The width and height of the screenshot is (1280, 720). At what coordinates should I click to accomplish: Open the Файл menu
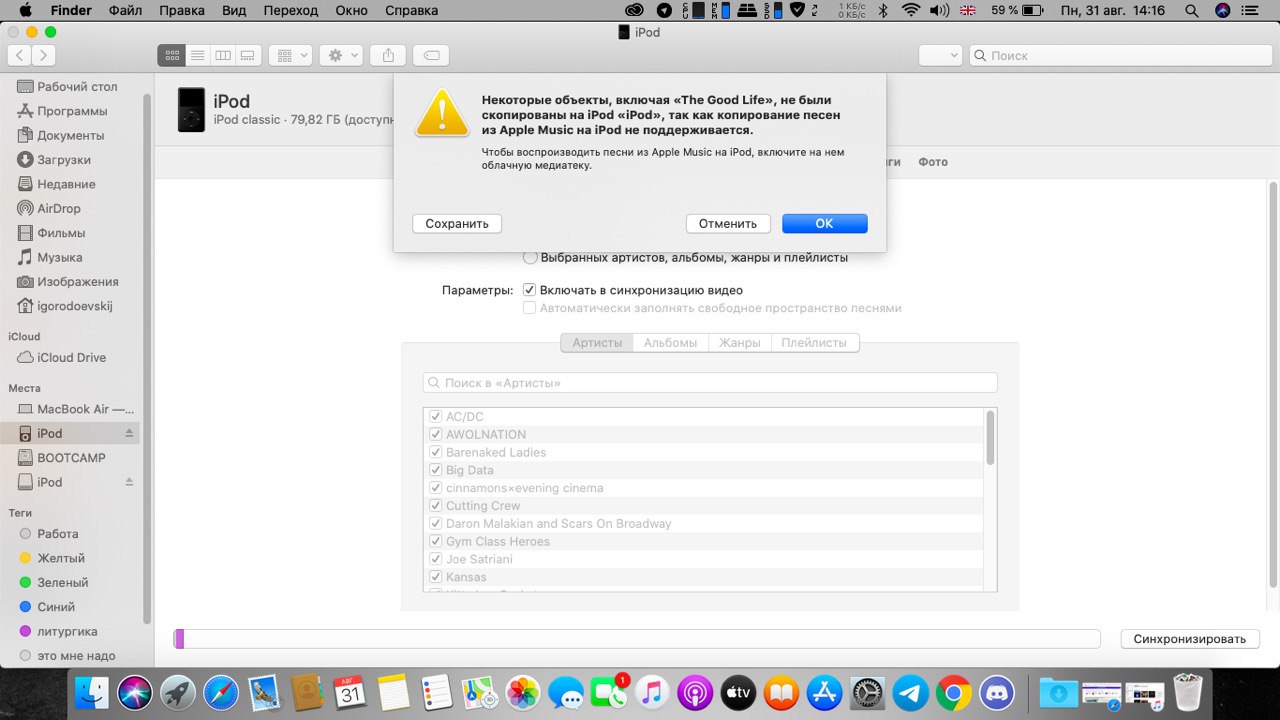click(126, 10)
